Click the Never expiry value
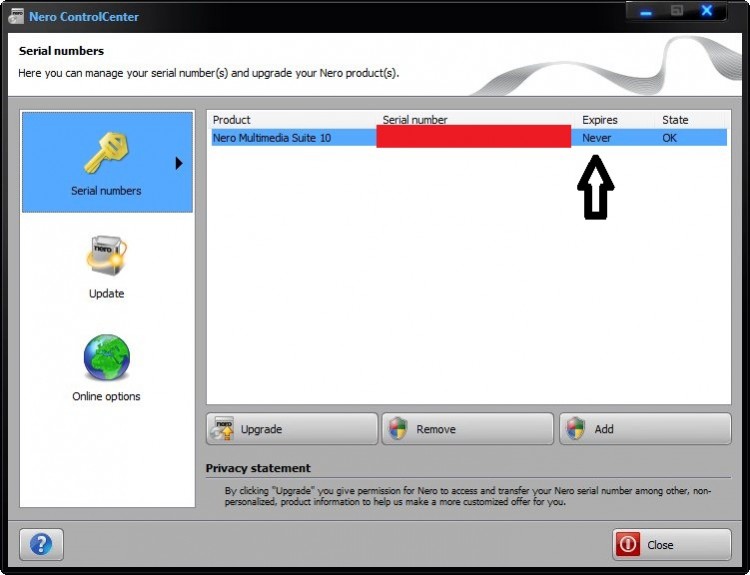The height and width of the screenshot is (575, 750). (x=596, y=138)
